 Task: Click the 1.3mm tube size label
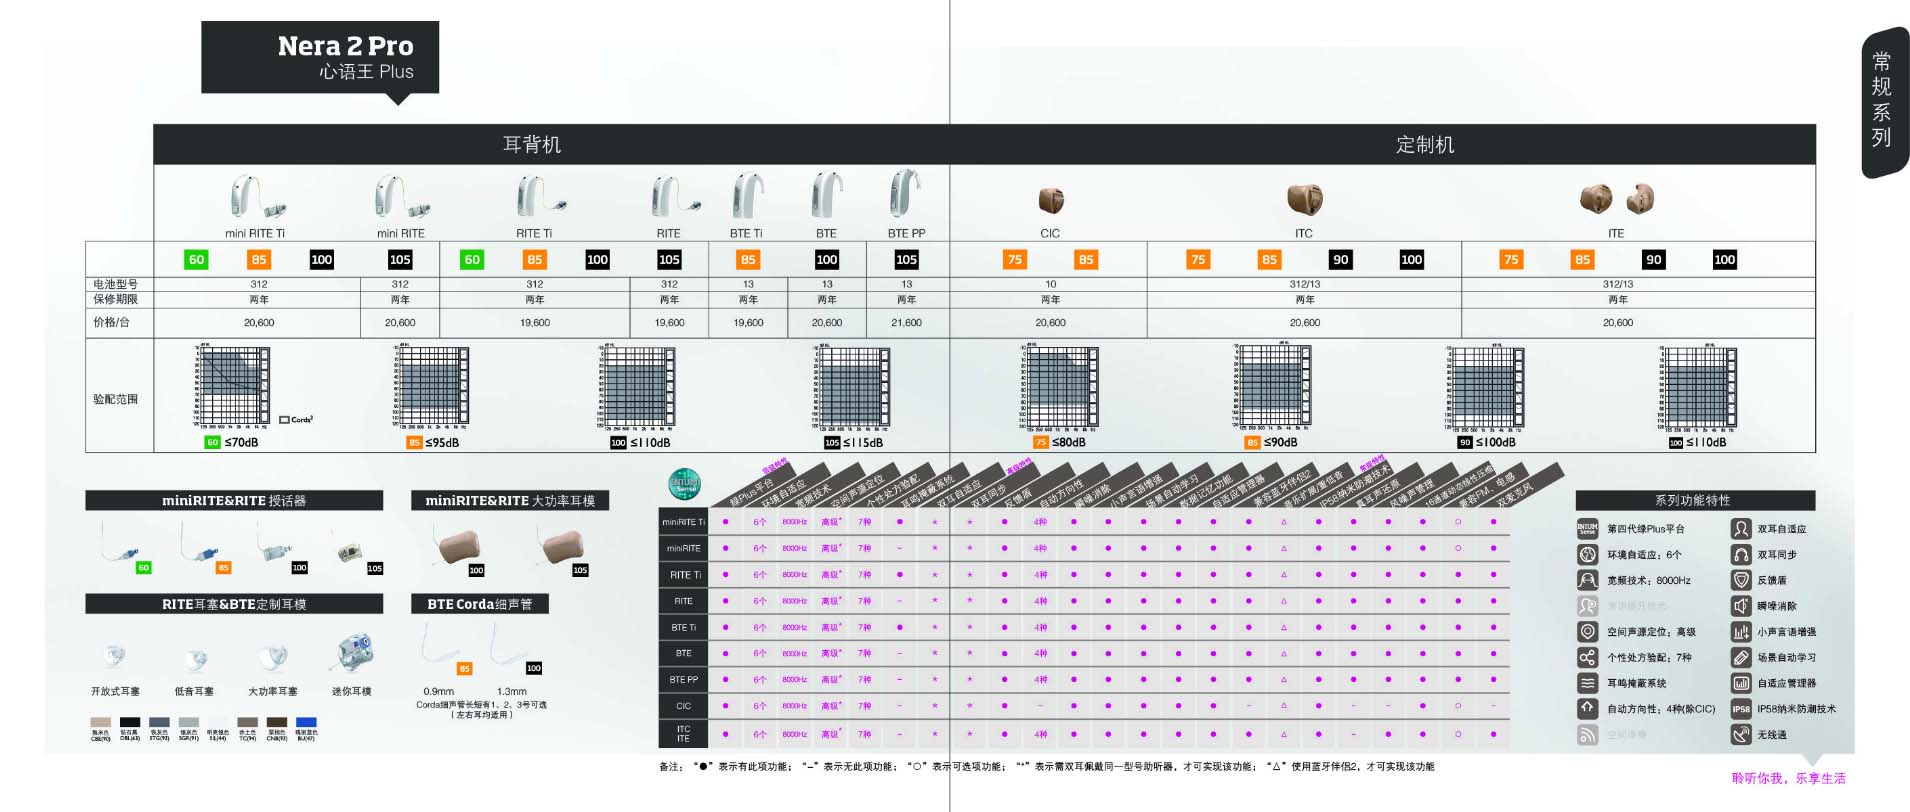tap(511, 691)
